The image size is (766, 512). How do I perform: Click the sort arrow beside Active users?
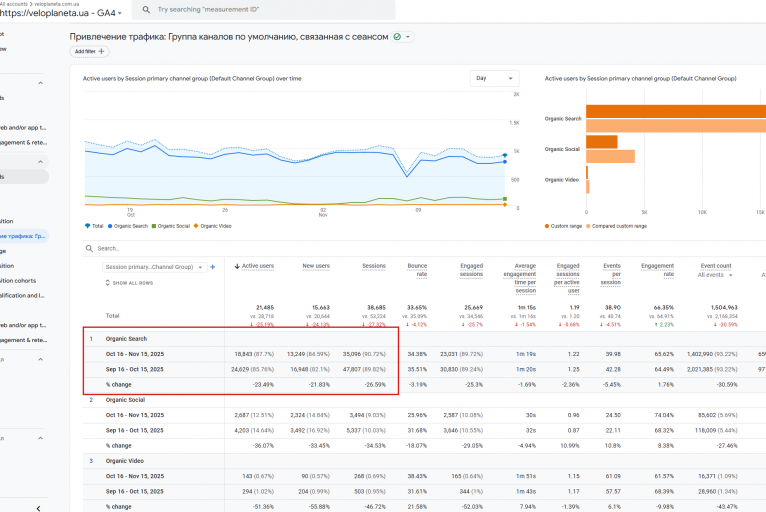[238, 267]
